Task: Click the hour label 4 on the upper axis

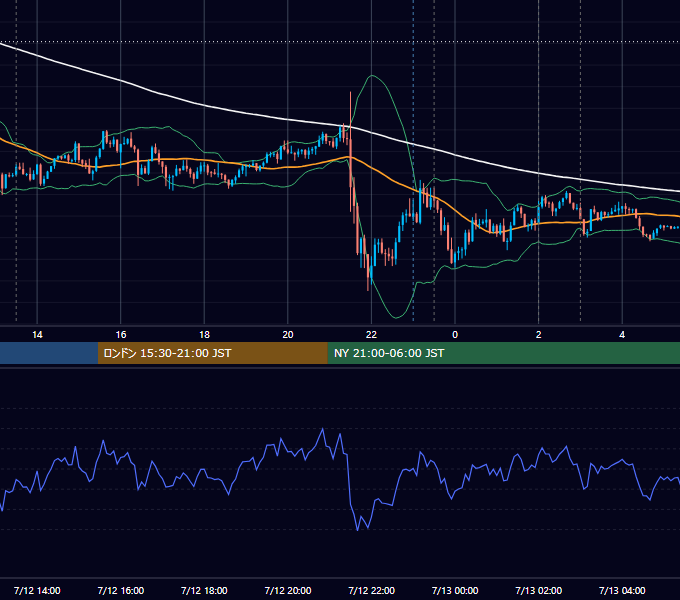Action: pyautogui.click(x=622, y=335)
